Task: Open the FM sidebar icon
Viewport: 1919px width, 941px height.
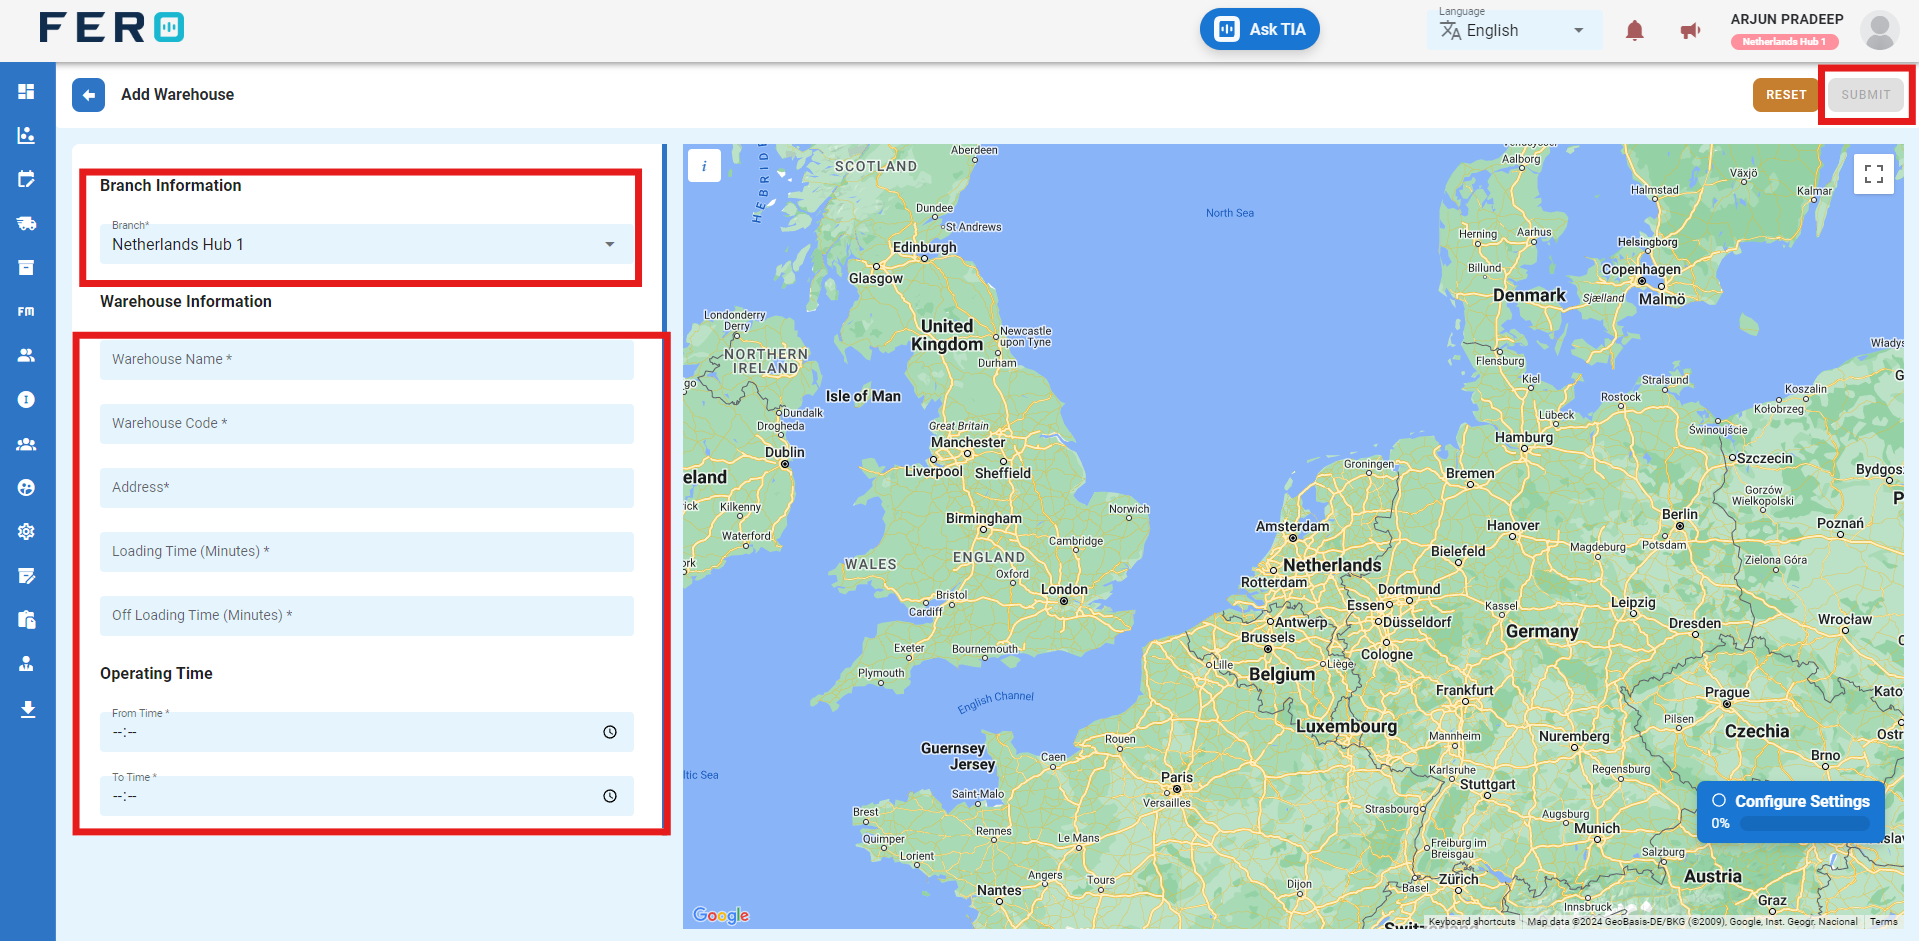Action: 27,311
